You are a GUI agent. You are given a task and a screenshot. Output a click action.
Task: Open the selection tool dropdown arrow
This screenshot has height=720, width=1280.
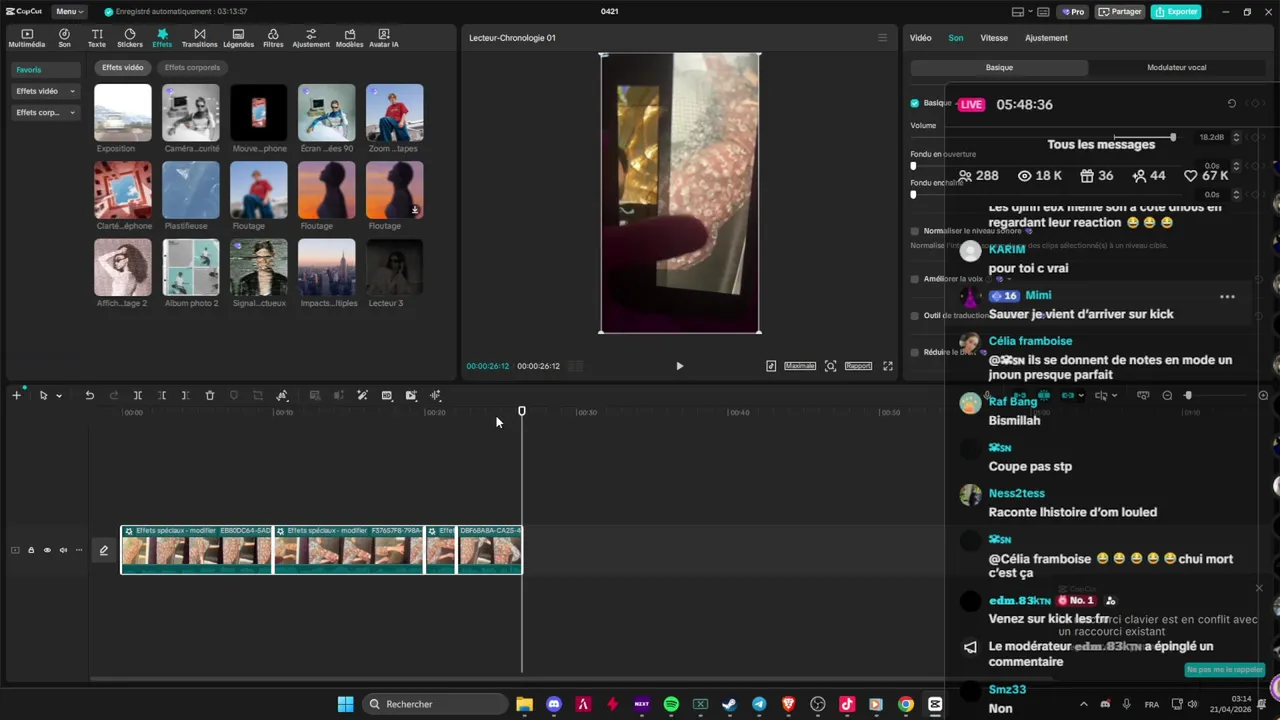coord(59,396)
